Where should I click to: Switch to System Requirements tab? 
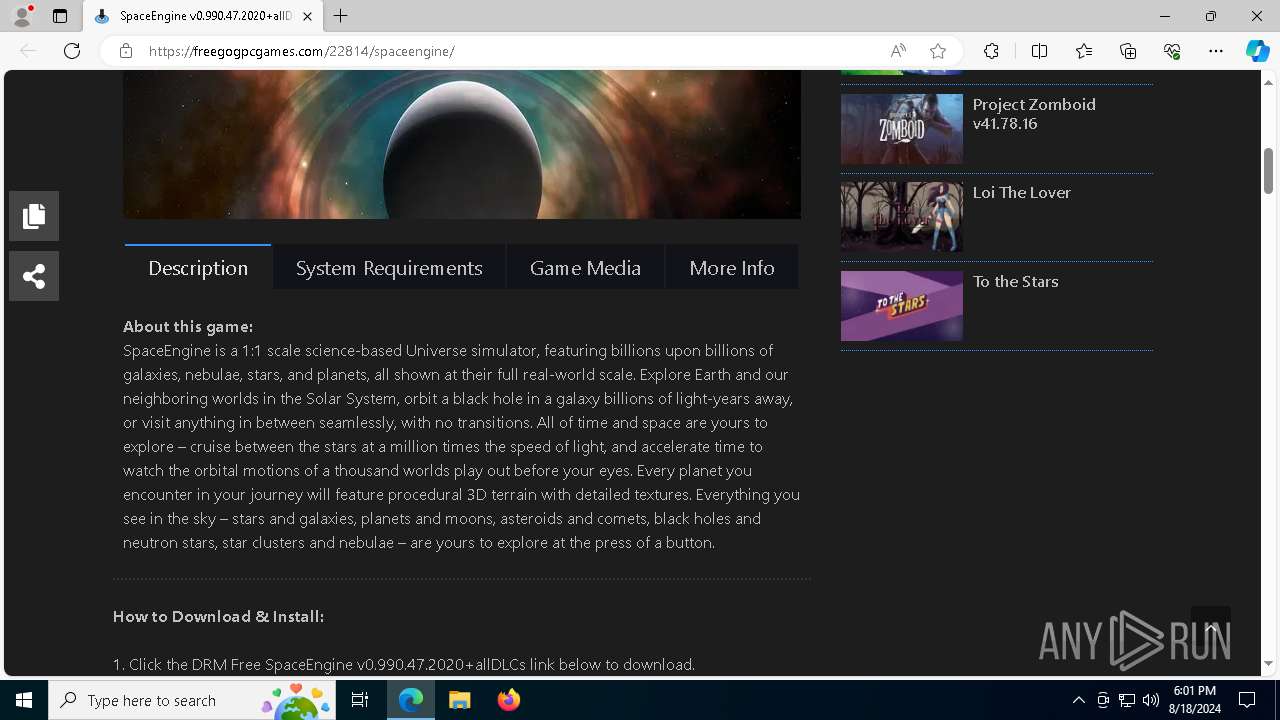389,267
